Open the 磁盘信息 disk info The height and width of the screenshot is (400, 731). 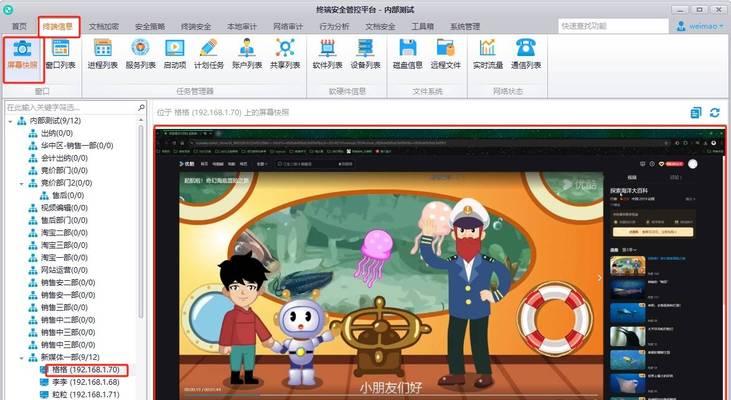[407, 55]
